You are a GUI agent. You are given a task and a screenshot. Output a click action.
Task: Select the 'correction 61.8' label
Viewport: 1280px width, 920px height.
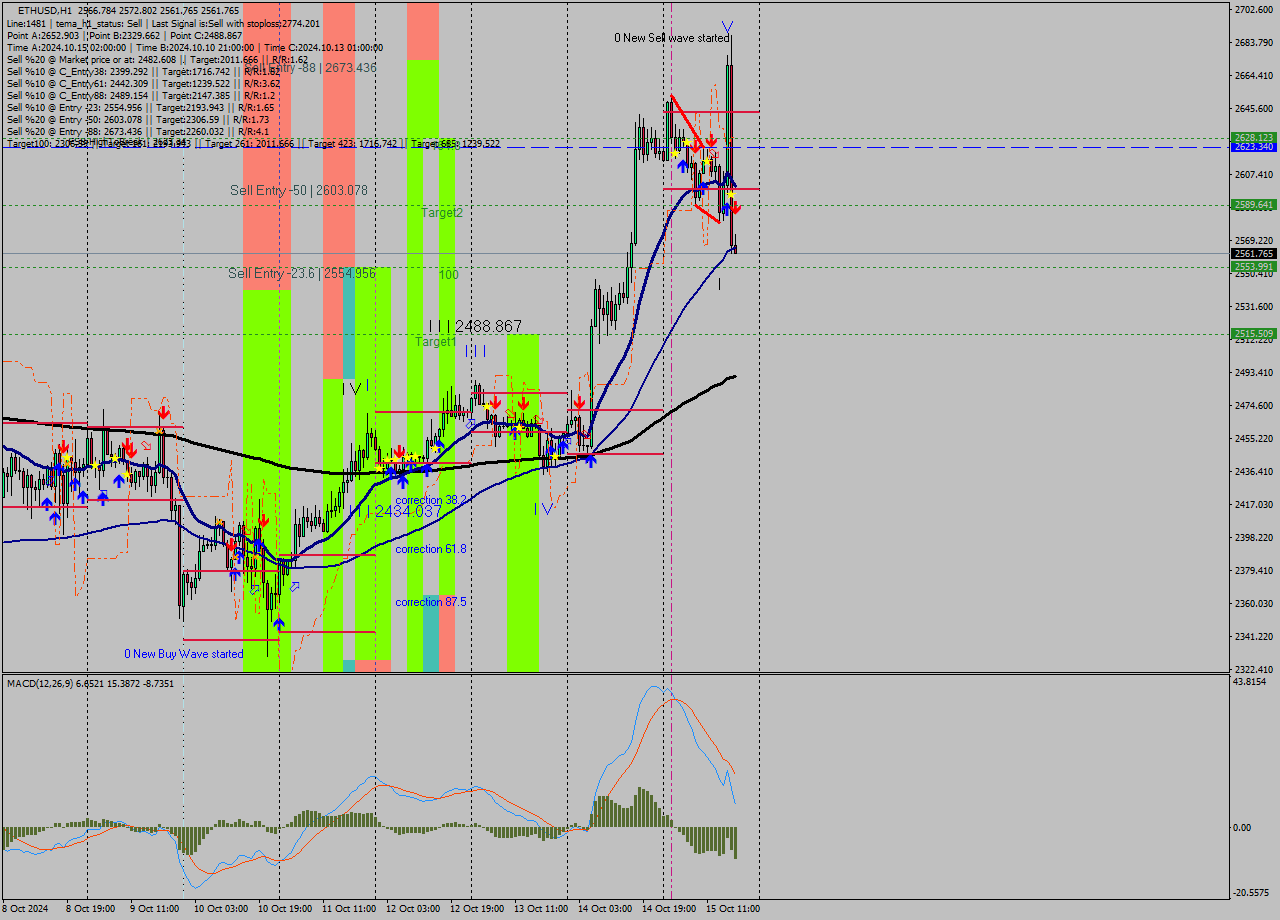tap(431, 549)
